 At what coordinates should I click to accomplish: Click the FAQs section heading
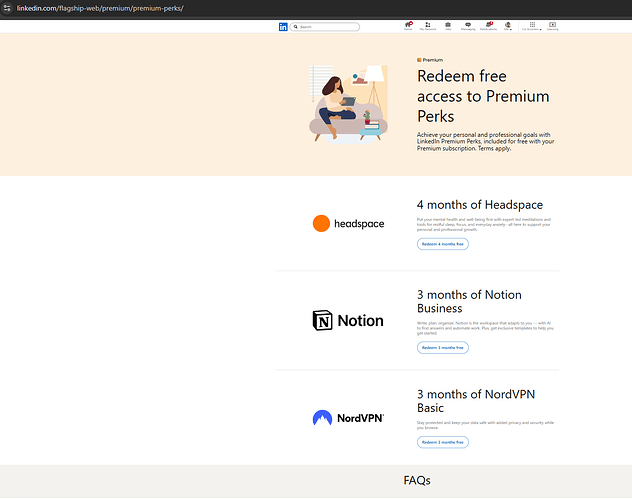(x=417, y=480)
